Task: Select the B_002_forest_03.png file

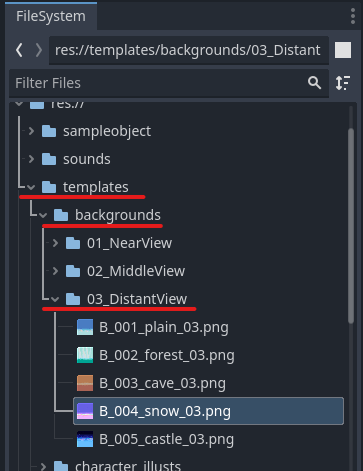Action: click(167, 355)
